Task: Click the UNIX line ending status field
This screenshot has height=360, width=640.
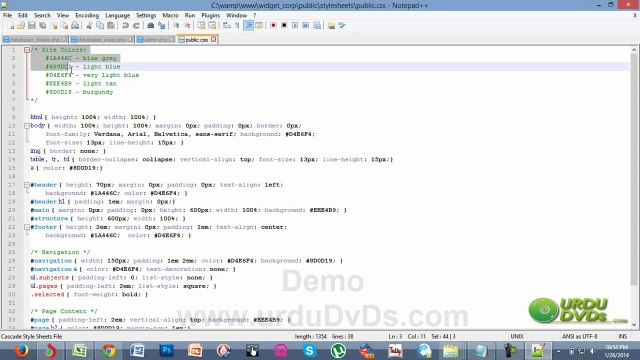Action: click(517, 337)
